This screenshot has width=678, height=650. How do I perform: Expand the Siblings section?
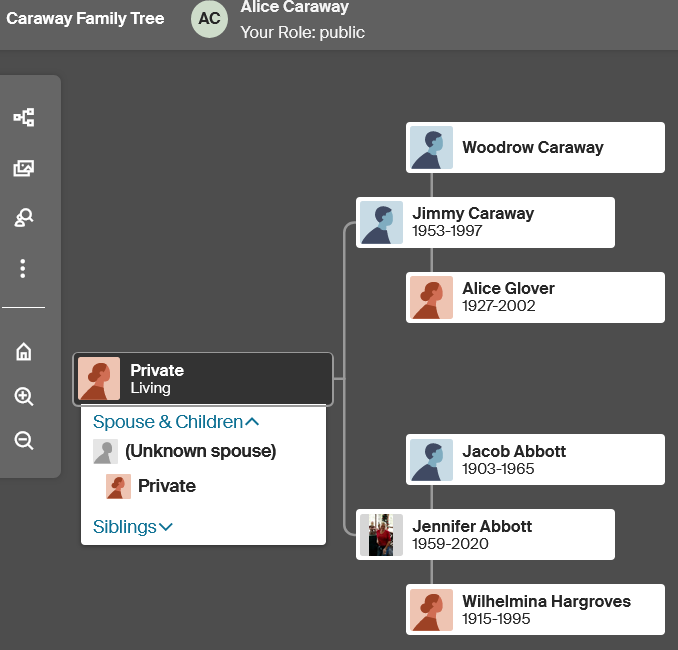[x=133, y=527]
